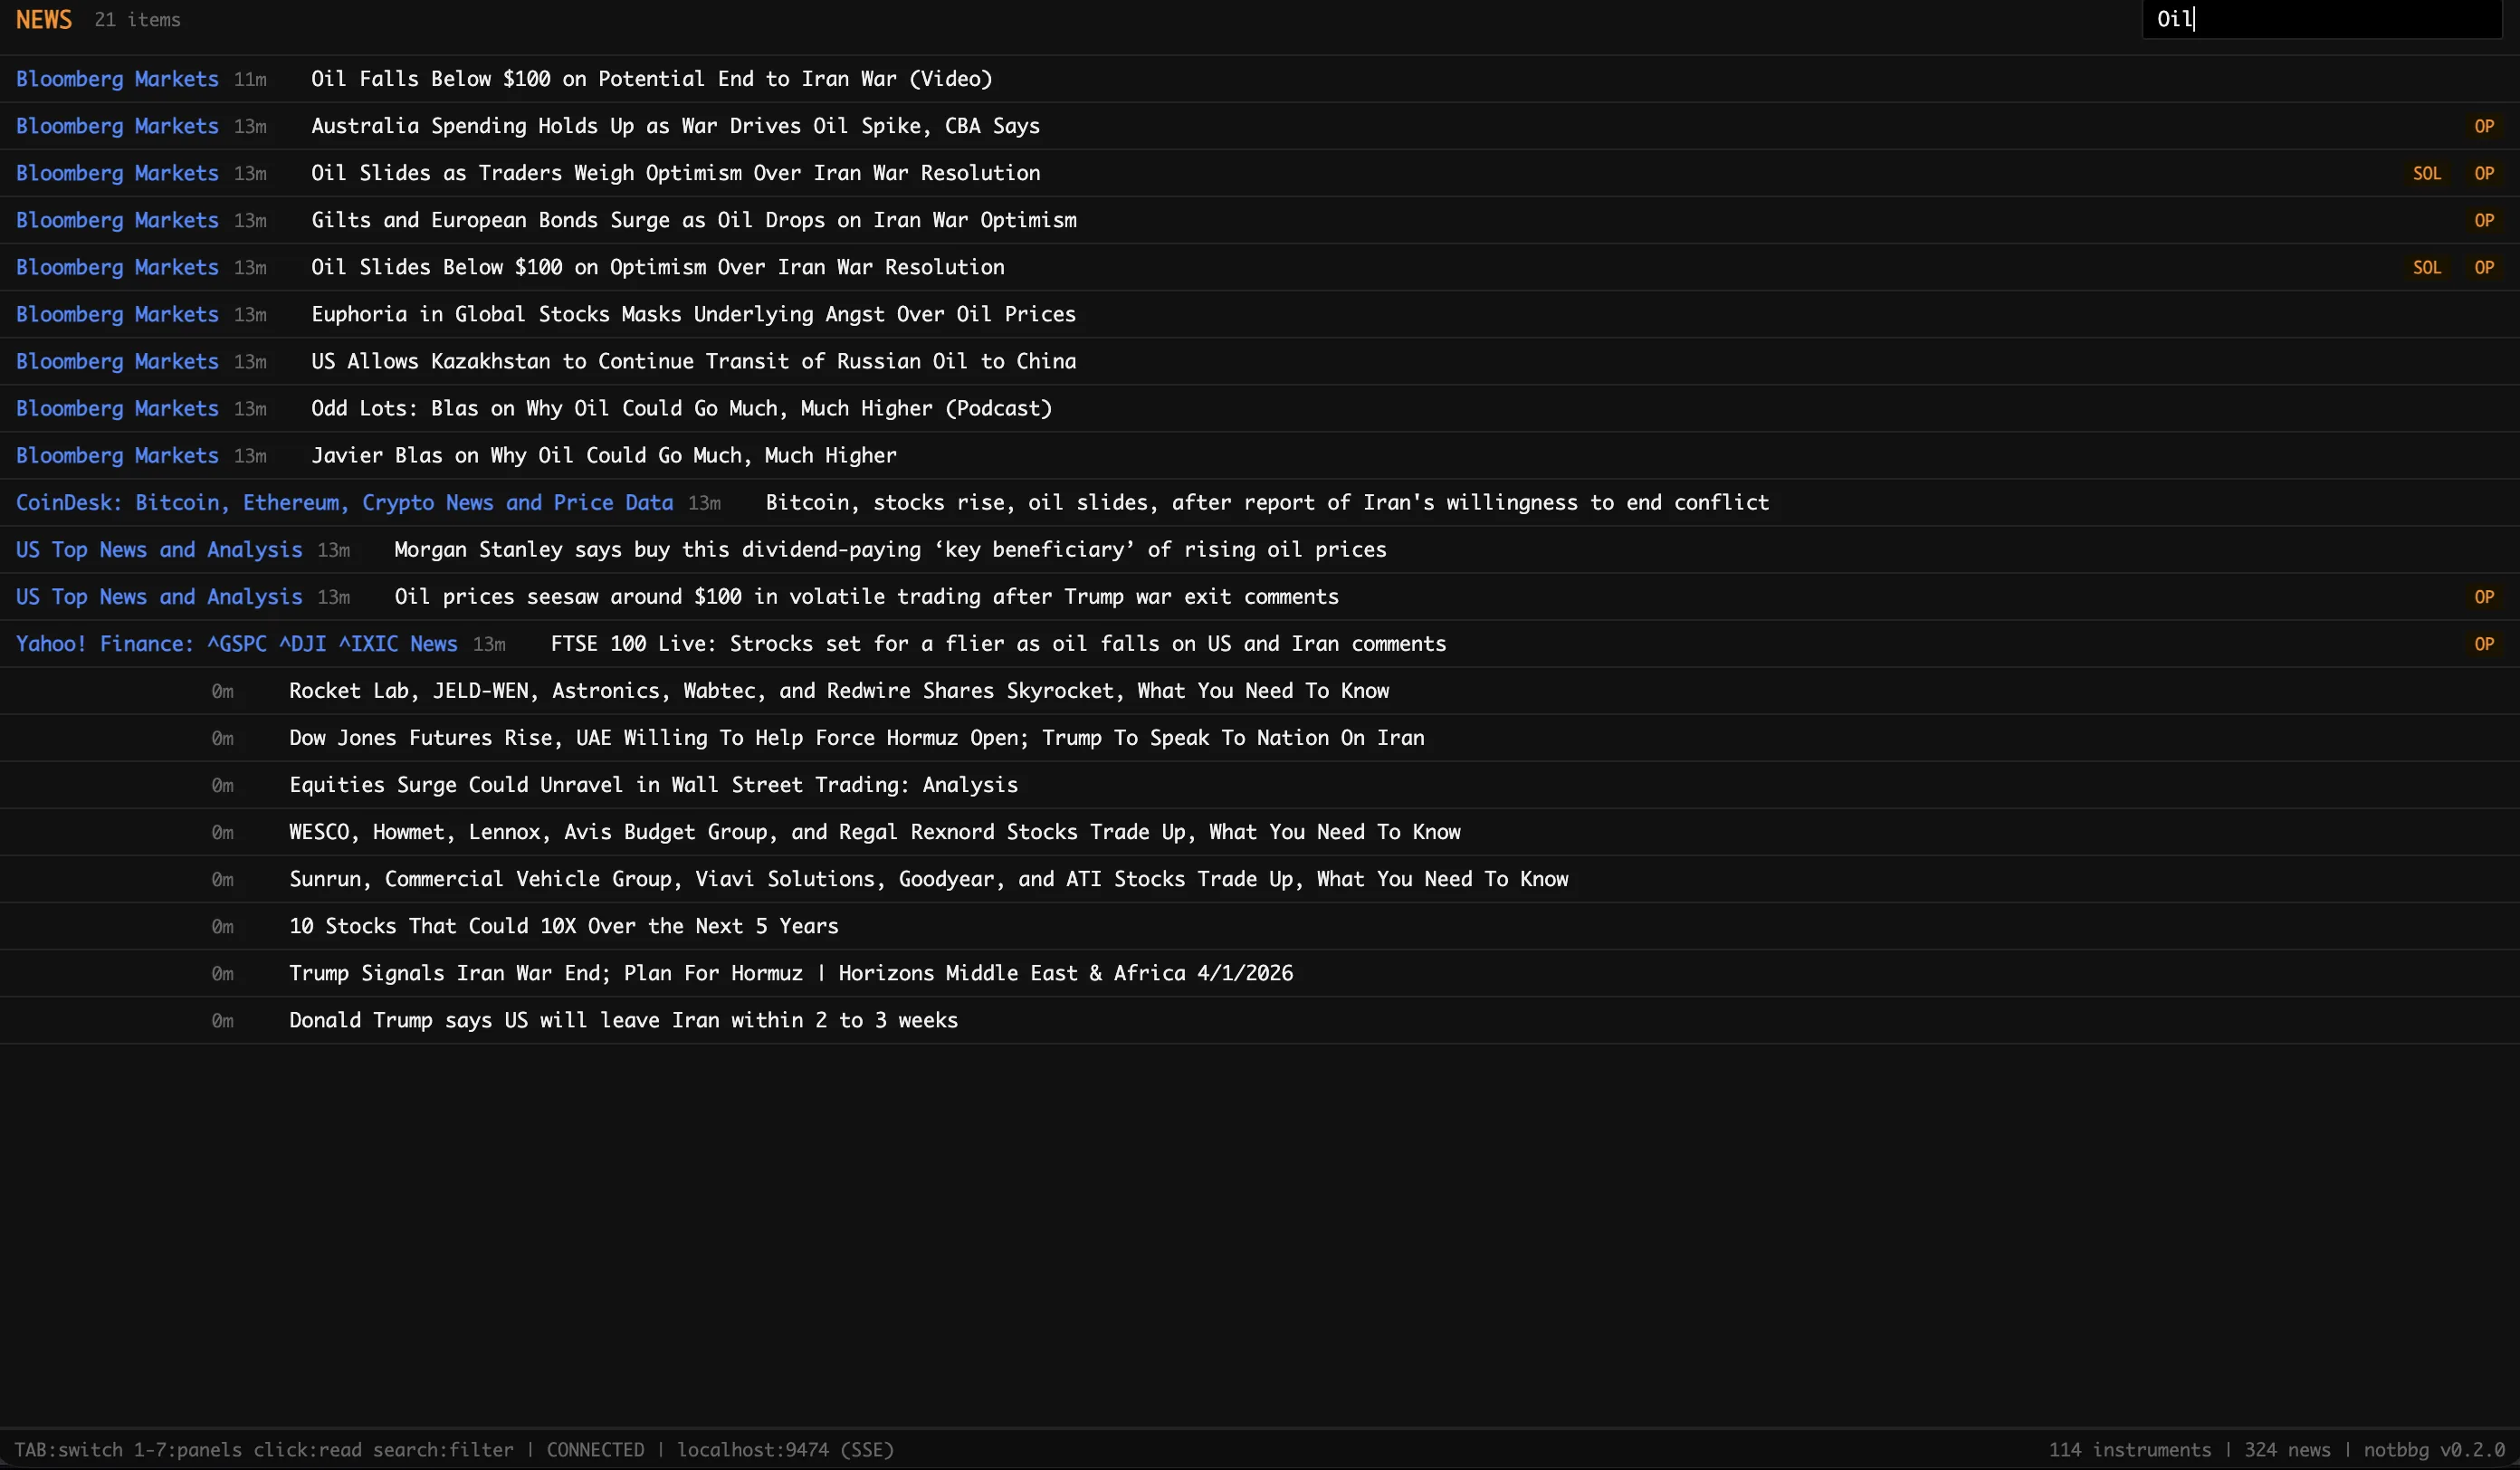Click the CoinDesk source label
2520x1470 pixels.
coord(344,502)
